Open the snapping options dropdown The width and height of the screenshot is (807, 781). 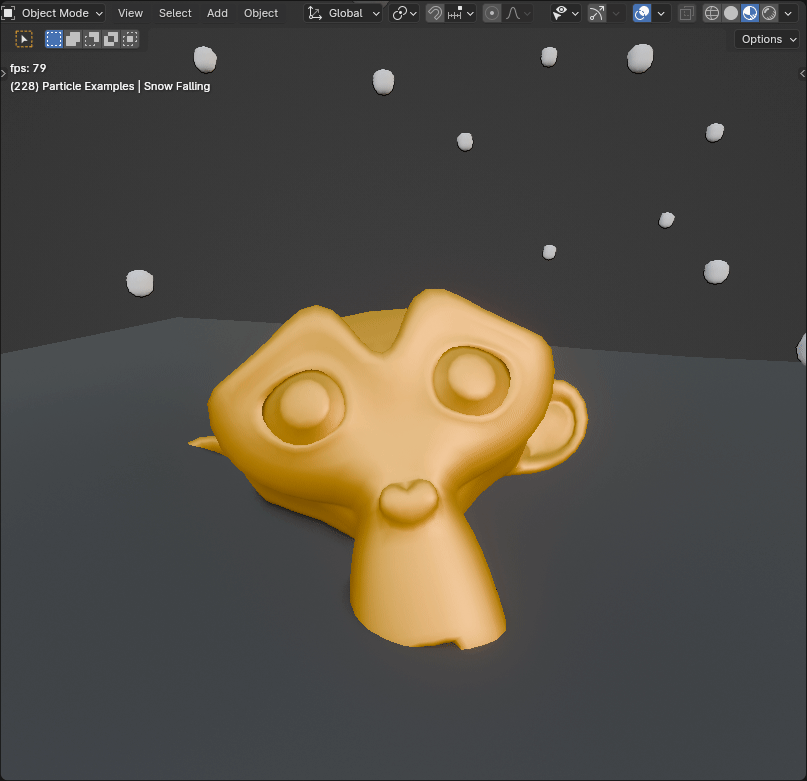[461, 13]
